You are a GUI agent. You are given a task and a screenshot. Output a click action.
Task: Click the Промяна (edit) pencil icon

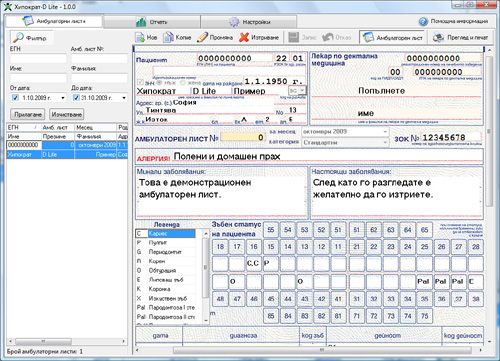point(202,37)
